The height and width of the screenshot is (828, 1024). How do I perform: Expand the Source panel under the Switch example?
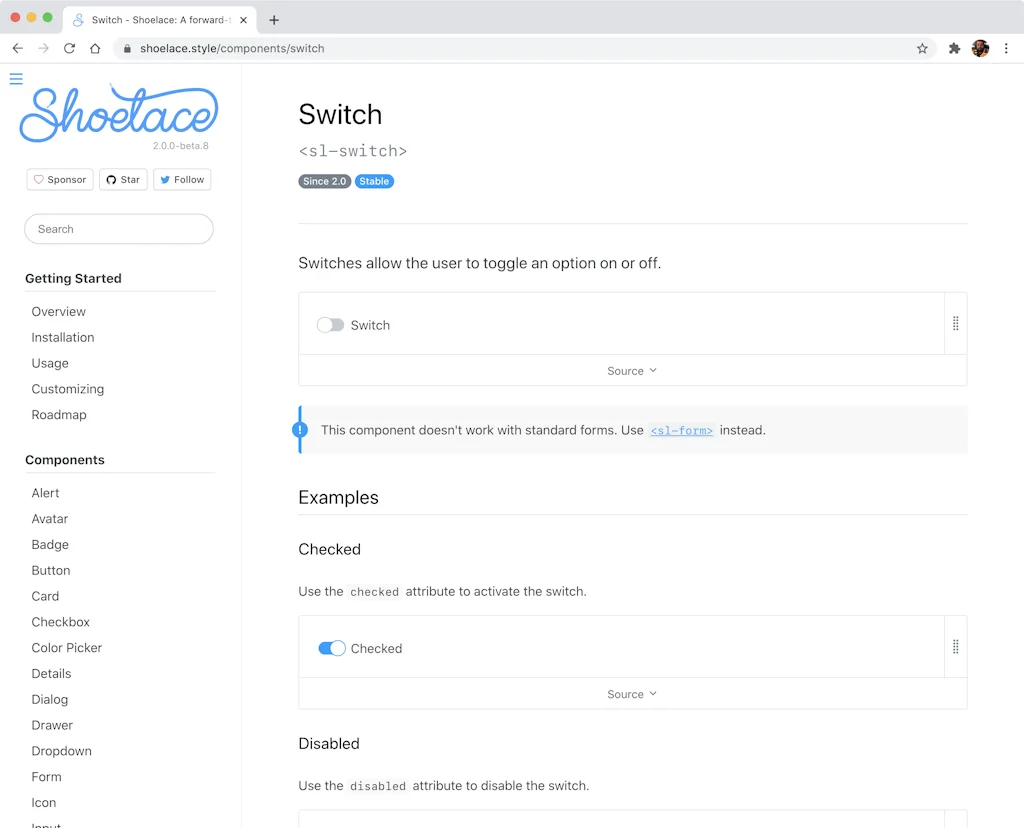point(631,370)
